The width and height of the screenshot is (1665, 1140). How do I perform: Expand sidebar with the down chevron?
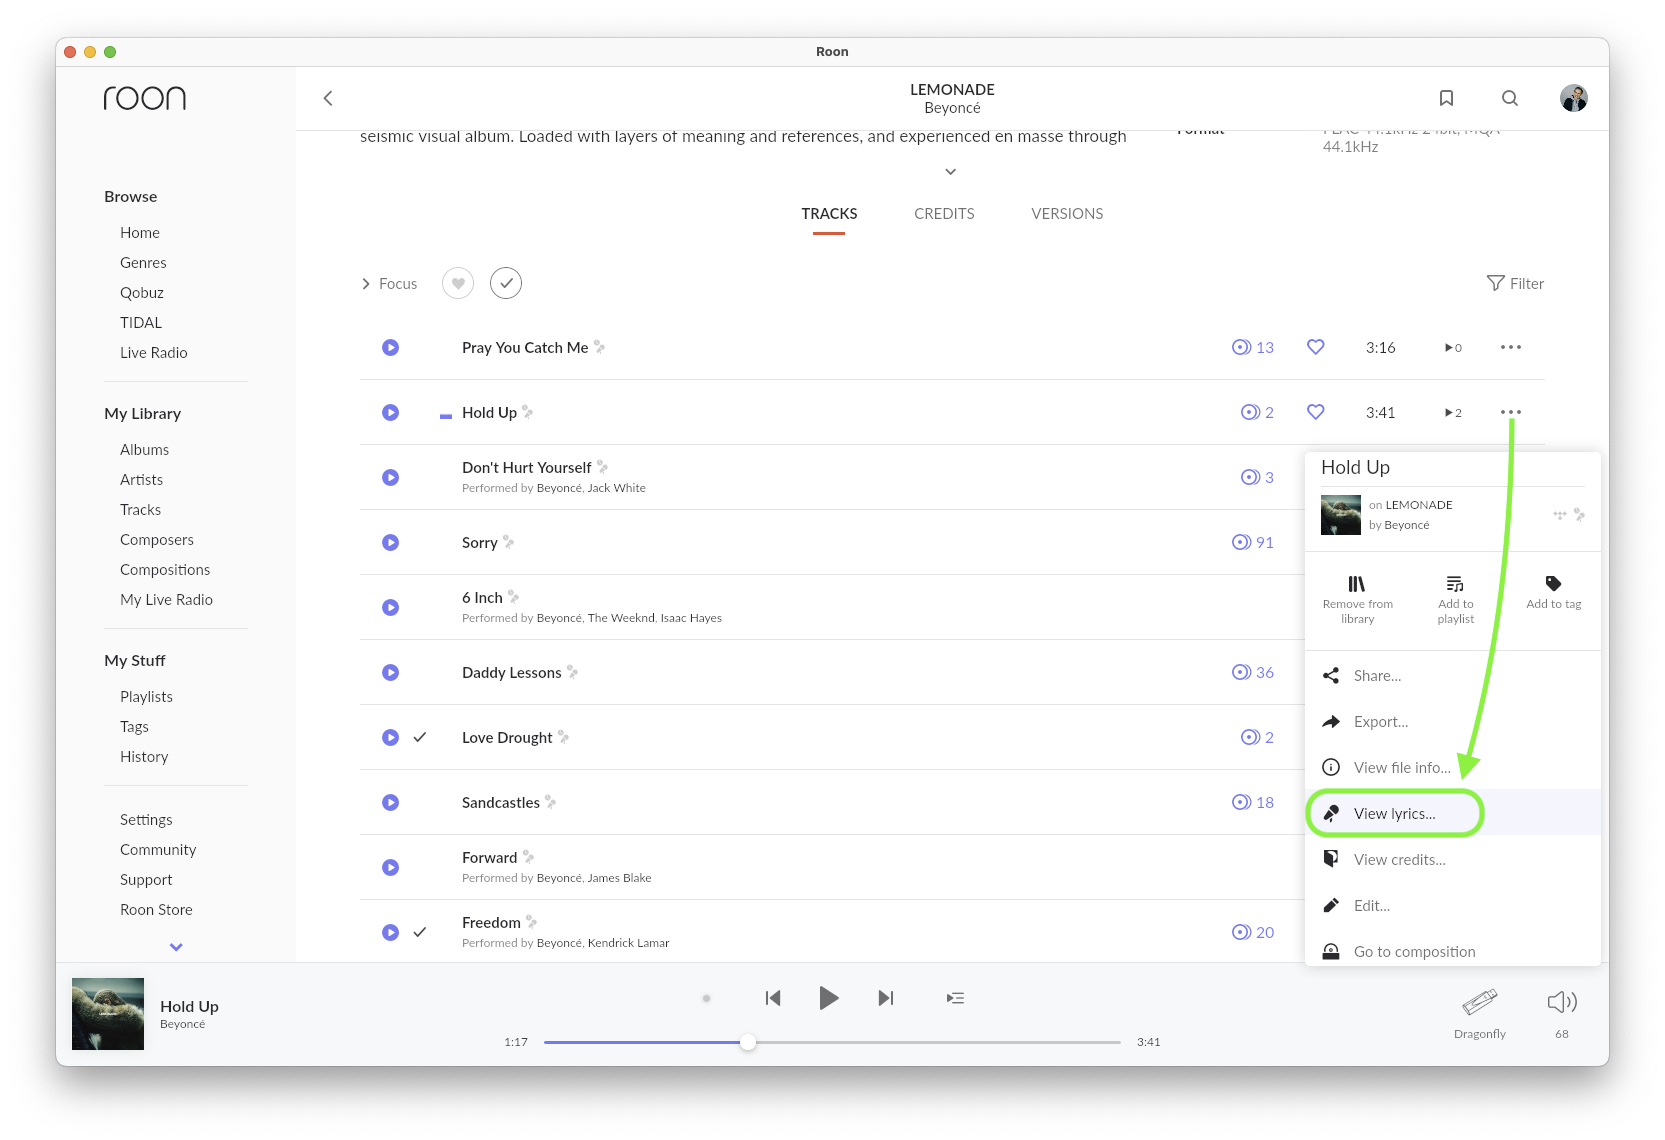[x=176, y=947]
